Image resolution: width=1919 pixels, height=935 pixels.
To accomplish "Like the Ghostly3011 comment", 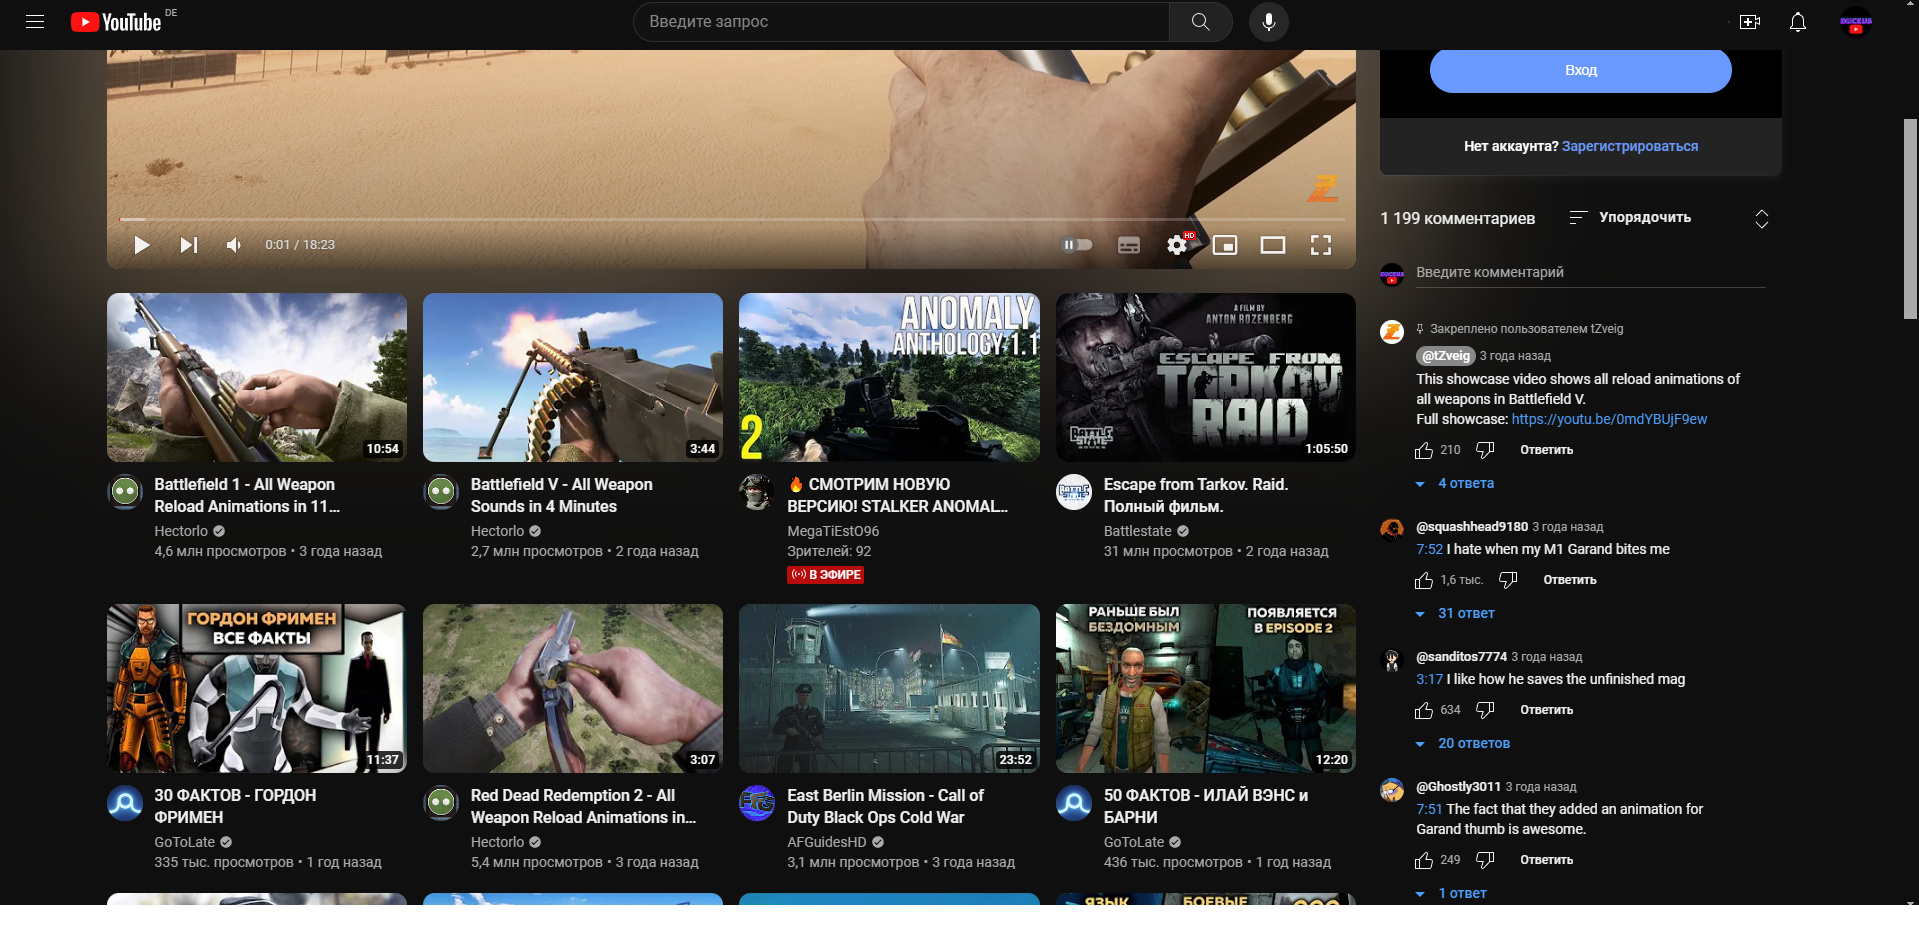I will (x=1424, y=861).
